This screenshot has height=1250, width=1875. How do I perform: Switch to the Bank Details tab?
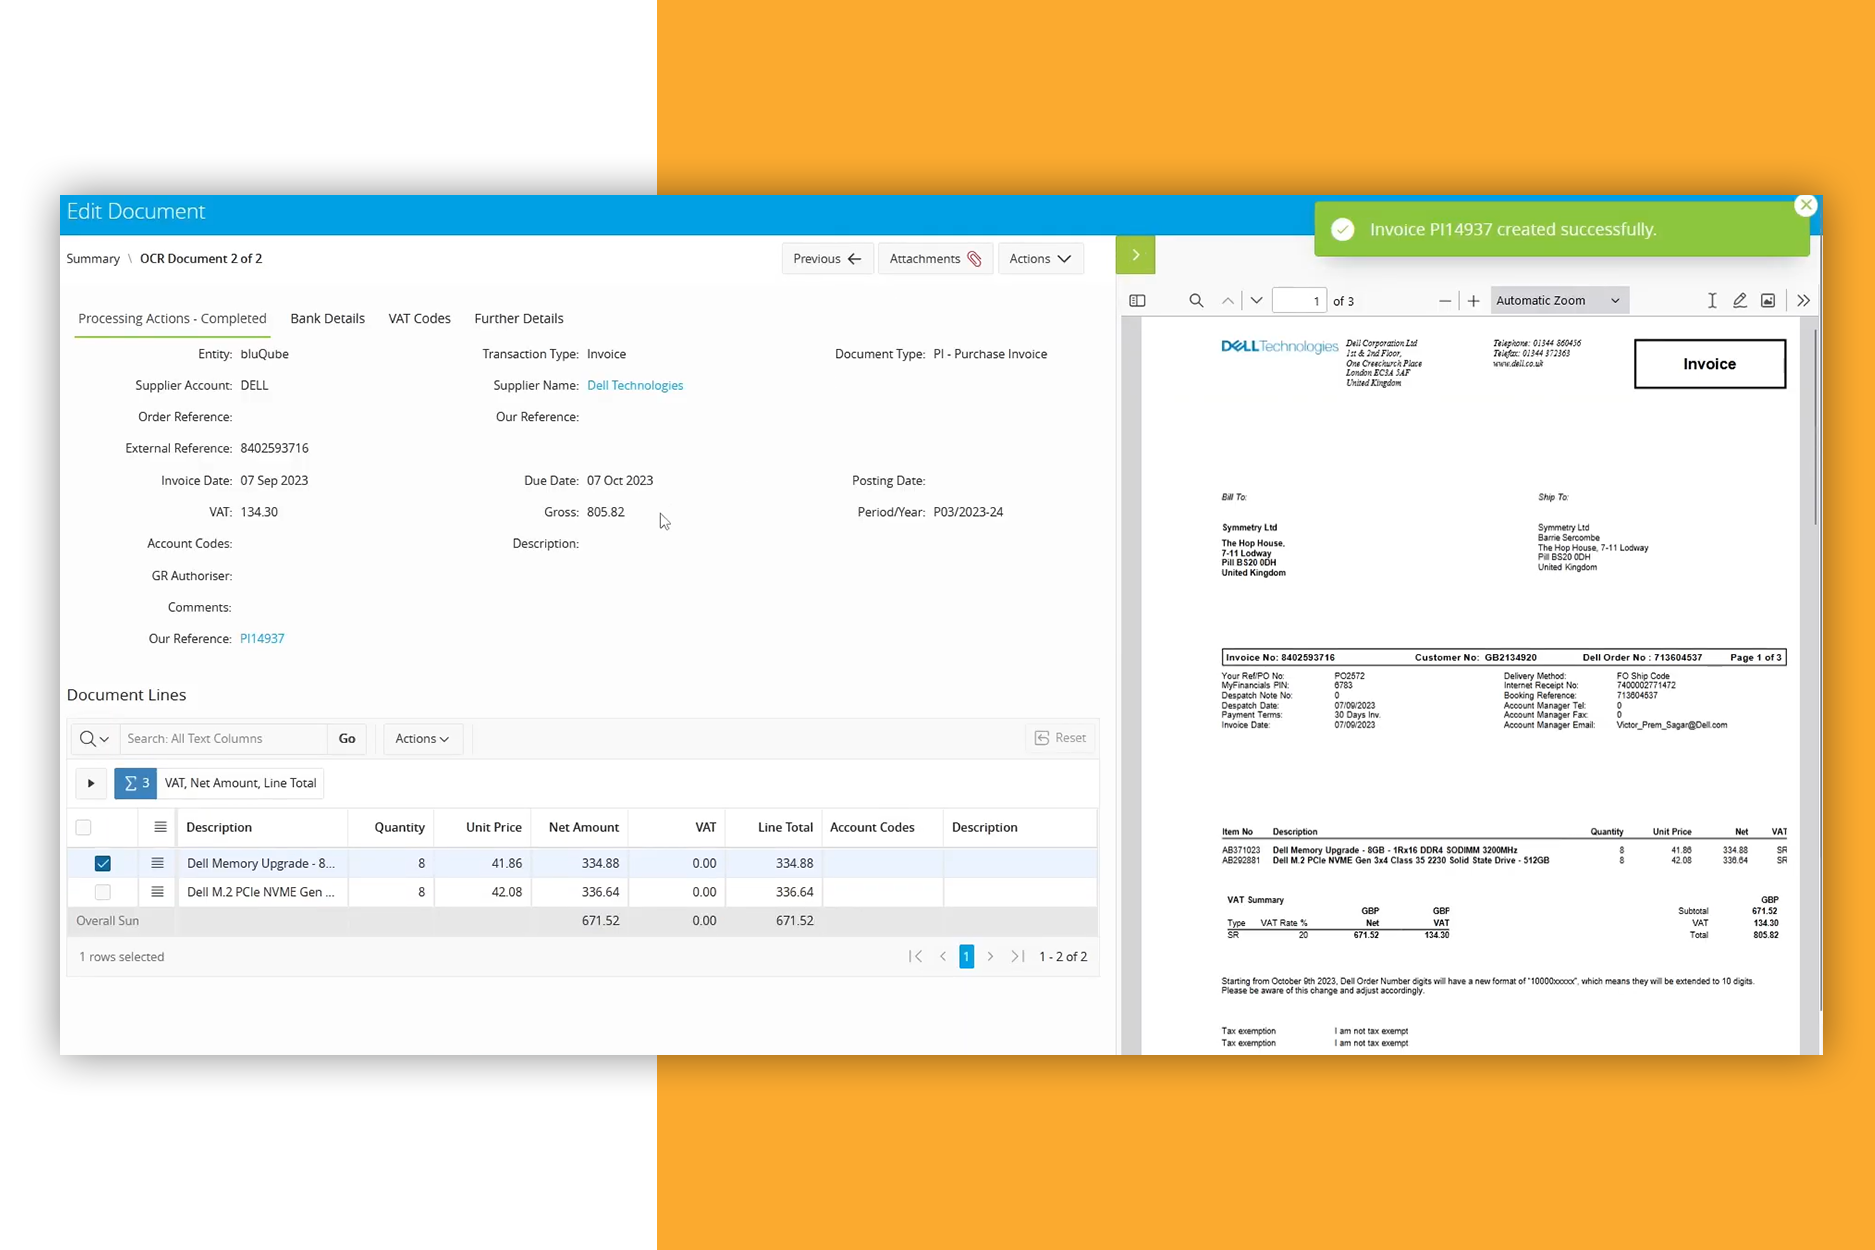[327, 319]
